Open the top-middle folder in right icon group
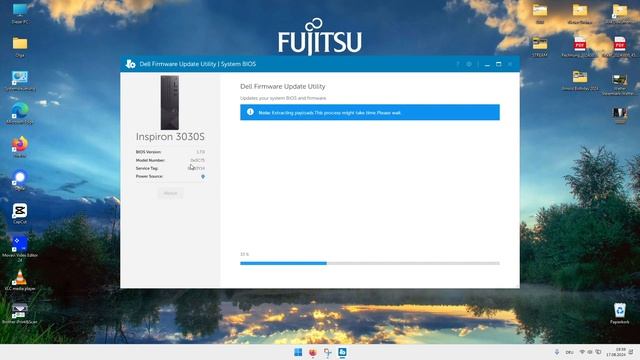The height and width of the screenshot is (360, 640). [x=580, y=13]
